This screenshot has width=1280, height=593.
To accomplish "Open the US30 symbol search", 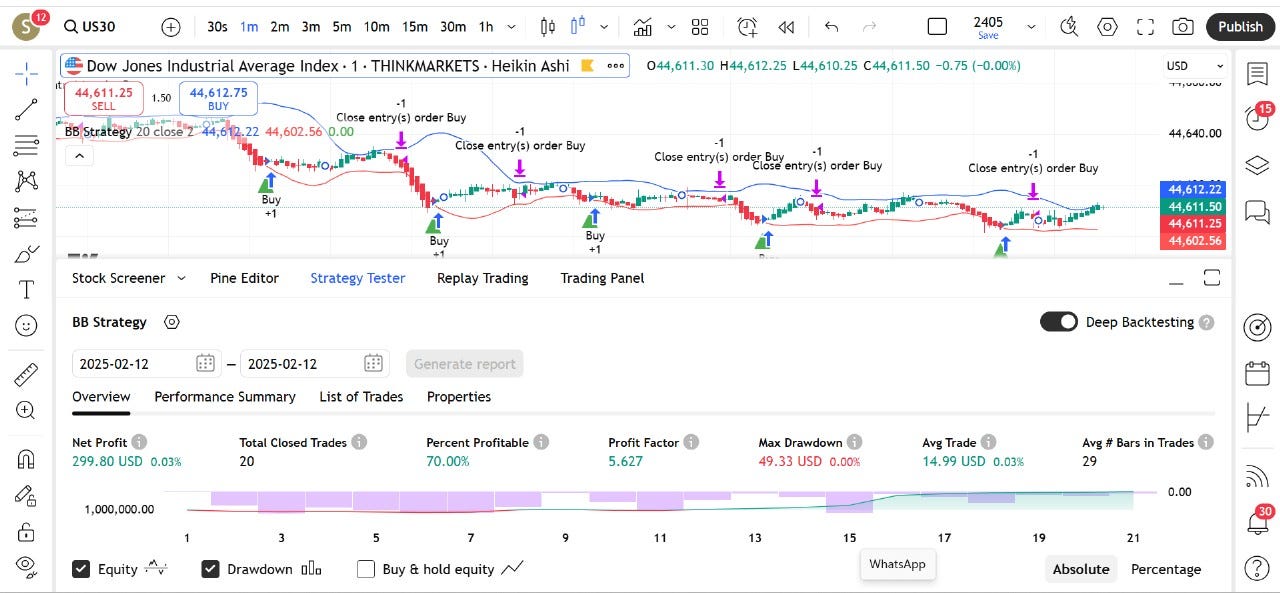I will tap(90, 27).
